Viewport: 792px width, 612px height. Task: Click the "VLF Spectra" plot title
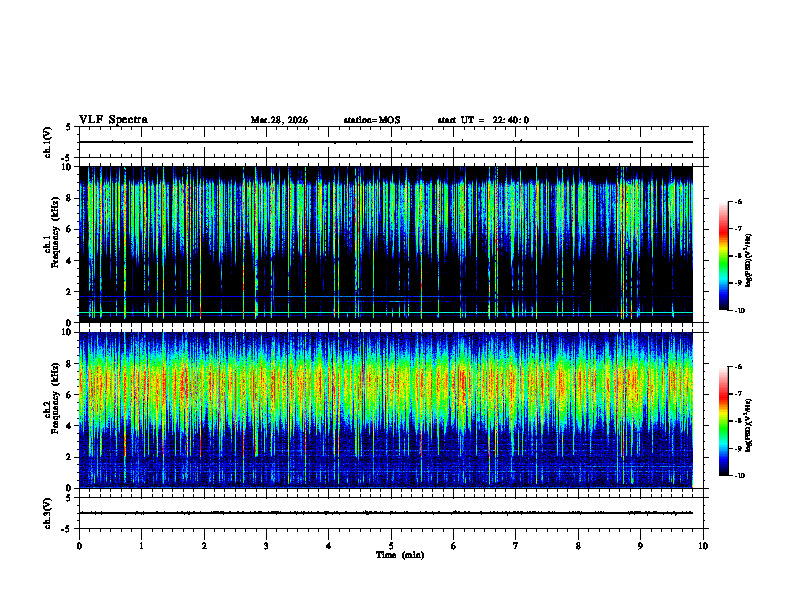point(113,120)
